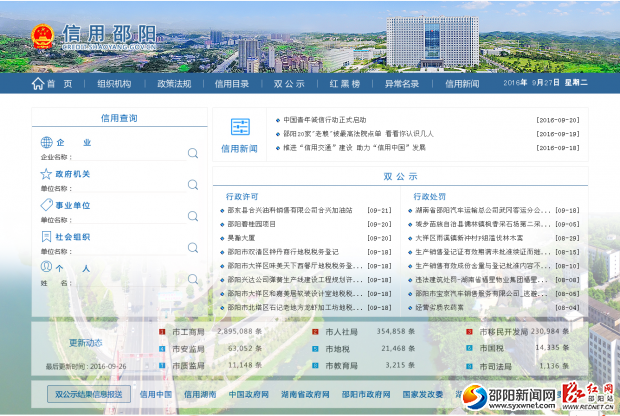Click the star icon beside 政府机关
620x416 pixels.
tap(46, 174)
